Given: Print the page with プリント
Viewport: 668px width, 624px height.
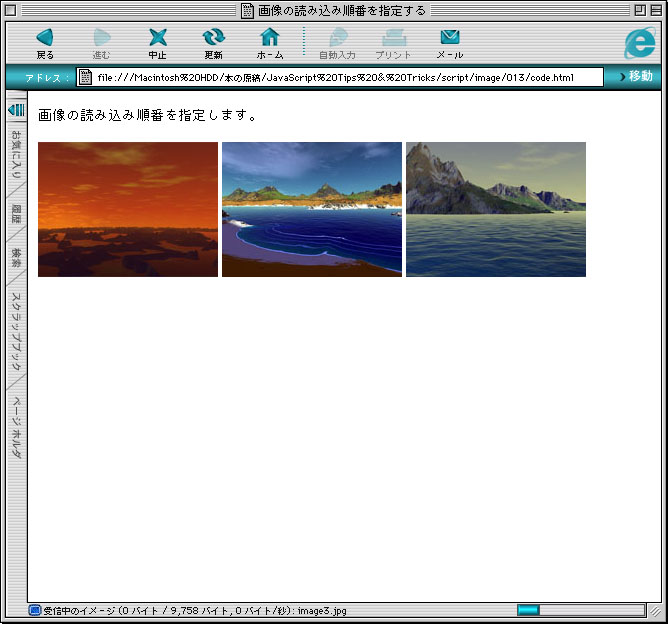Looking at the screenshot, I should pyautogui.click(x=393, y=43).
